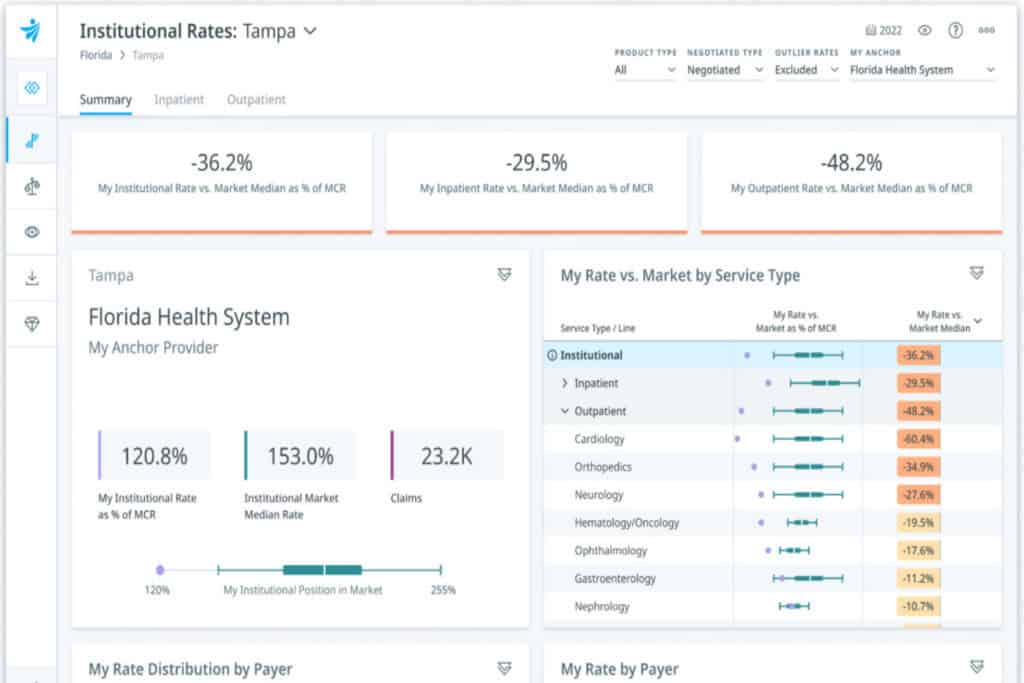Select the balance scale sidebar icon

[31, 186]
